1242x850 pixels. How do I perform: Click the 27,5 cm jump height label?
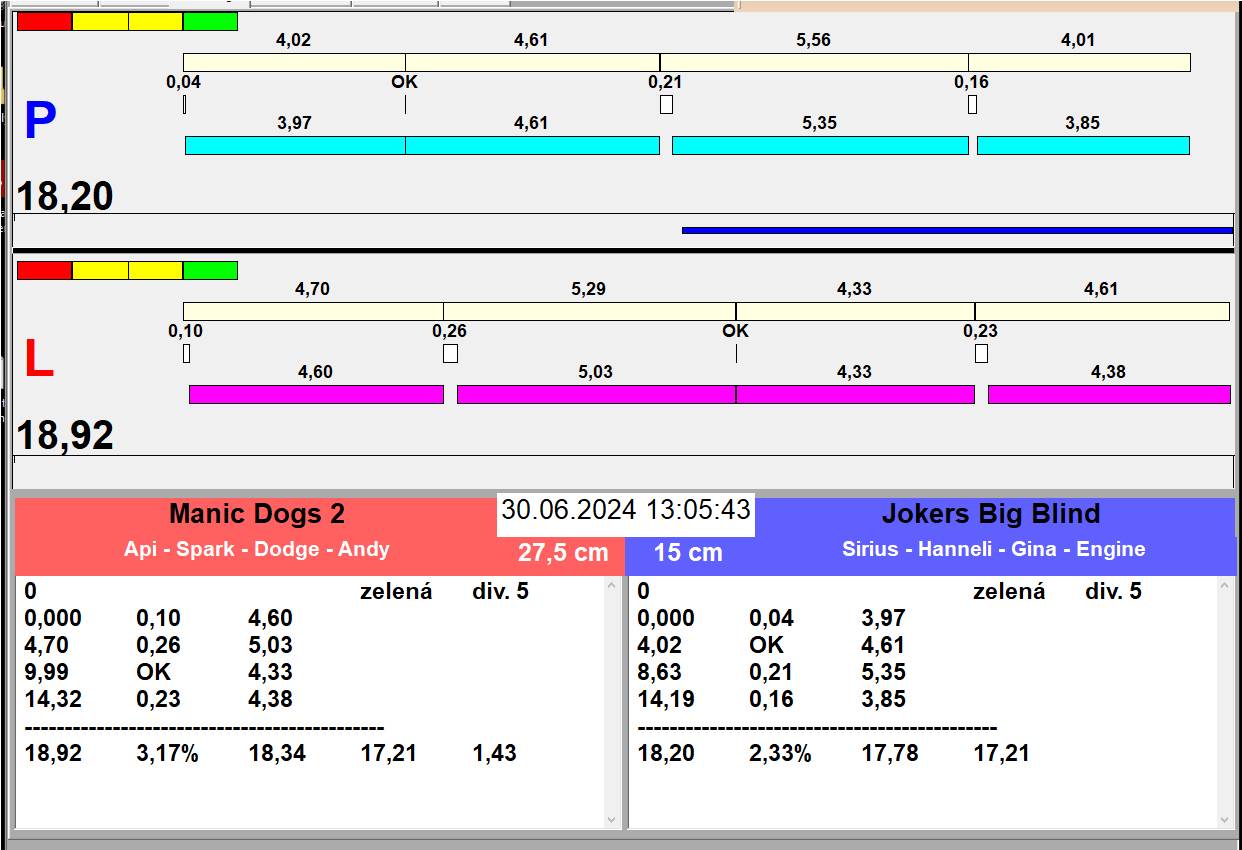click(563, 552)
